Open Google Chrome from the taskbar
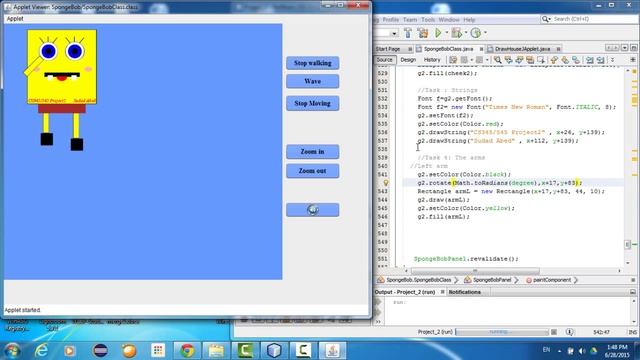640x360 pixels. click(x=187, y=351)
